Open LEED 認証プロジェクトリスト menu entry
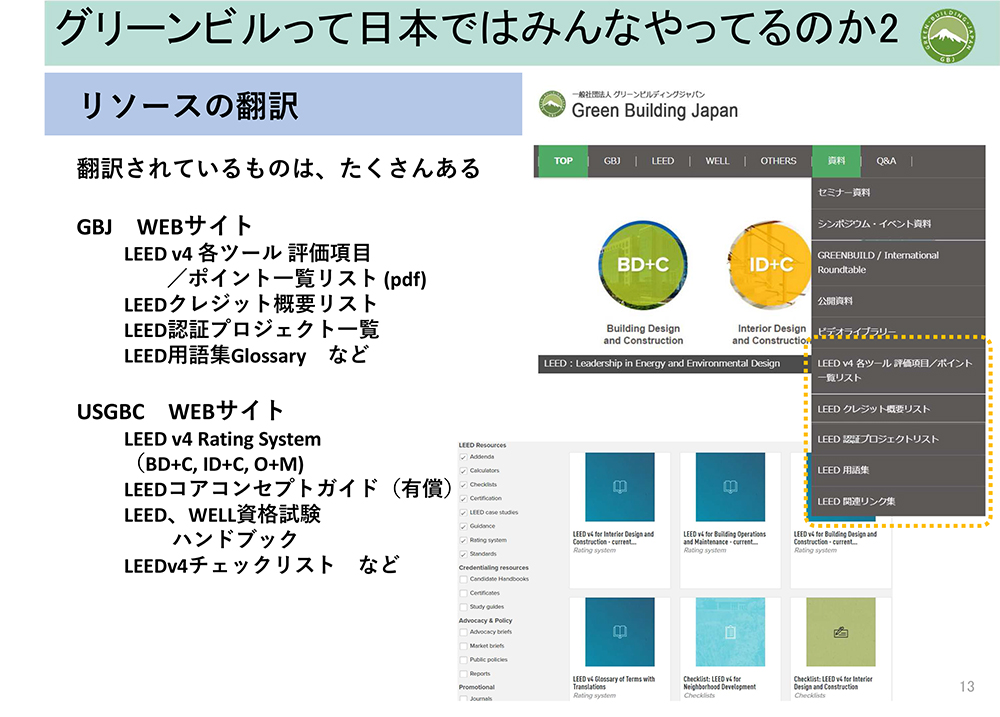The width and height of the screenshot is (1000, 717). pyautogui.click(x=898, y=440)
